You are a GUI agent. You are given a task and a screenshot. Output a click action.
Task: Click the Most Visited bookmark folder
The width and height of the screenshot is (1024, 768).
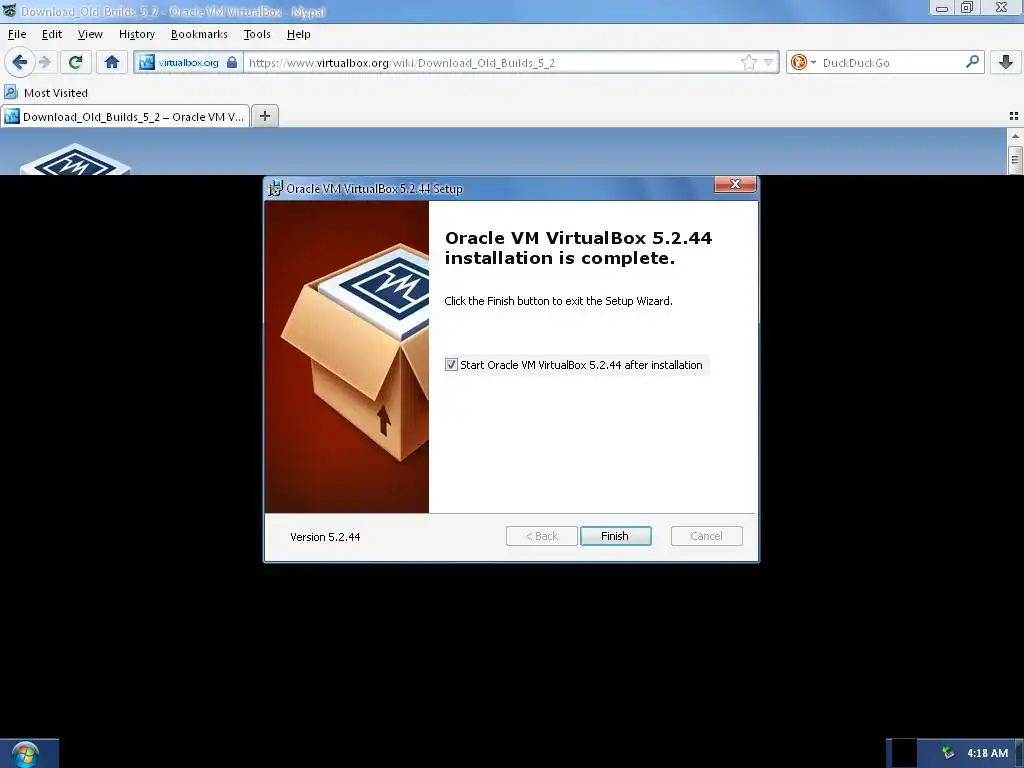pos(46,93)
